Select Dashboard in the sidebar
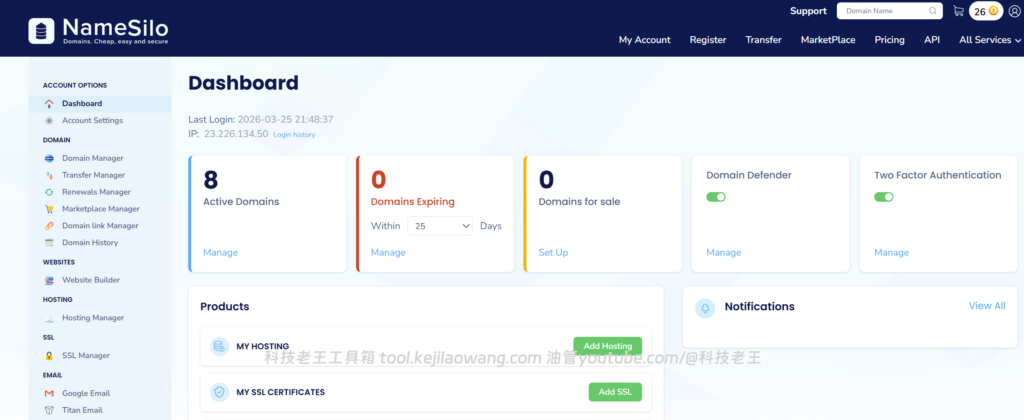 tap(100, 104)
